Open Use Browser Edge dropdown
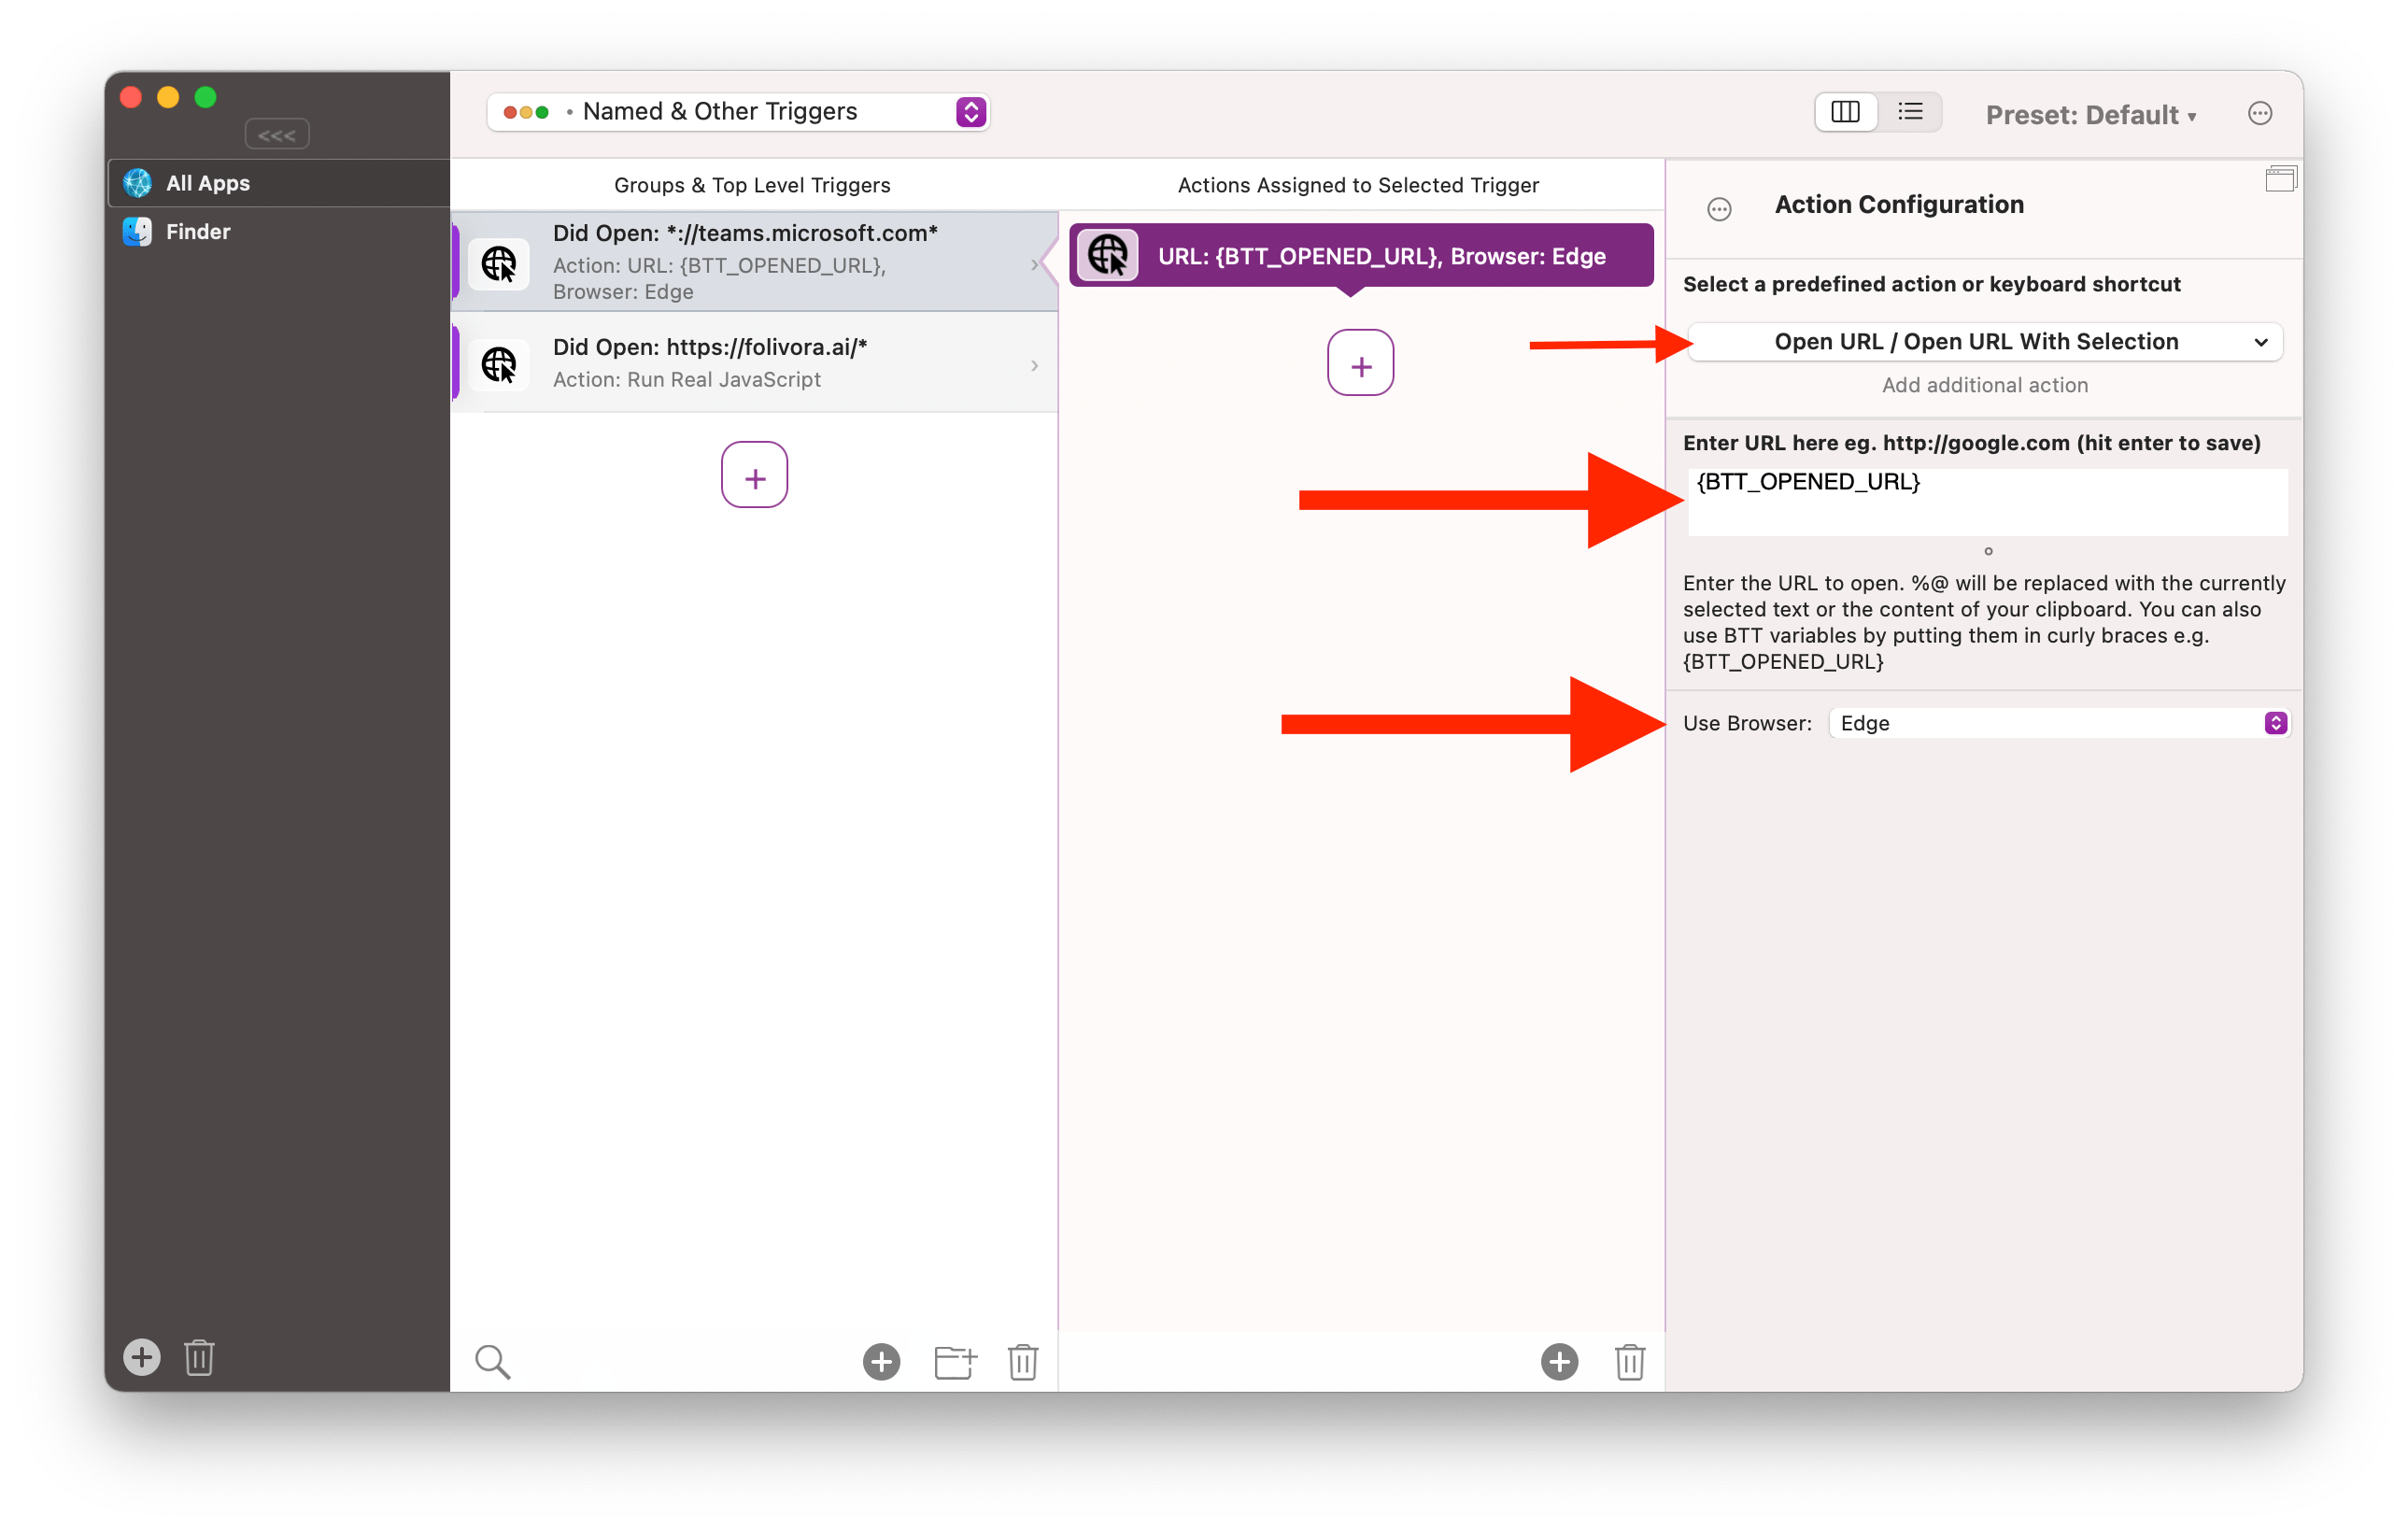Viewport: 2408px width, 1530px height. coord(2058,723)
